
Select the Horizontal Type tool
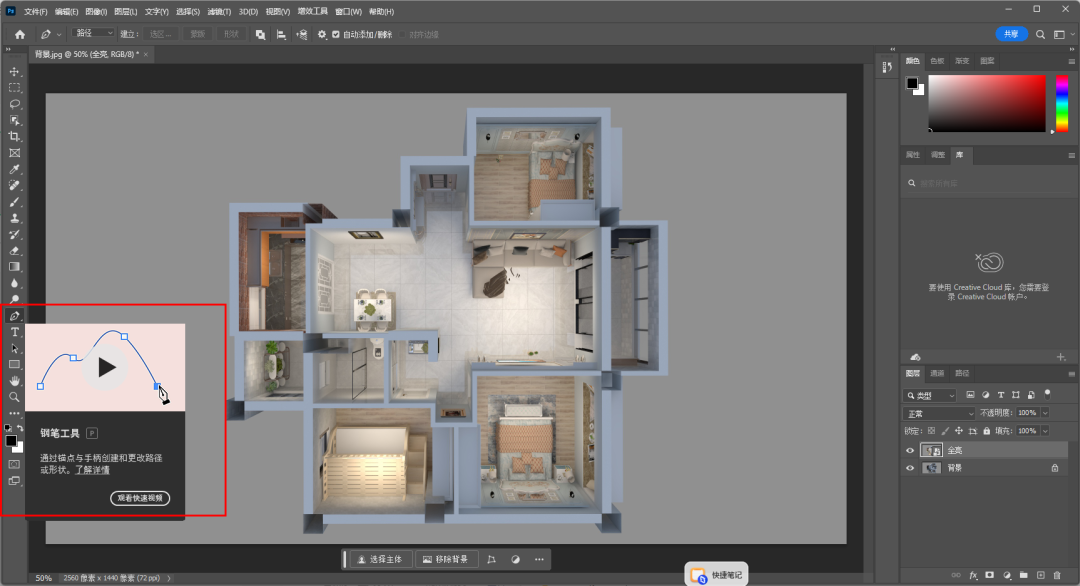tap(14, 332)
